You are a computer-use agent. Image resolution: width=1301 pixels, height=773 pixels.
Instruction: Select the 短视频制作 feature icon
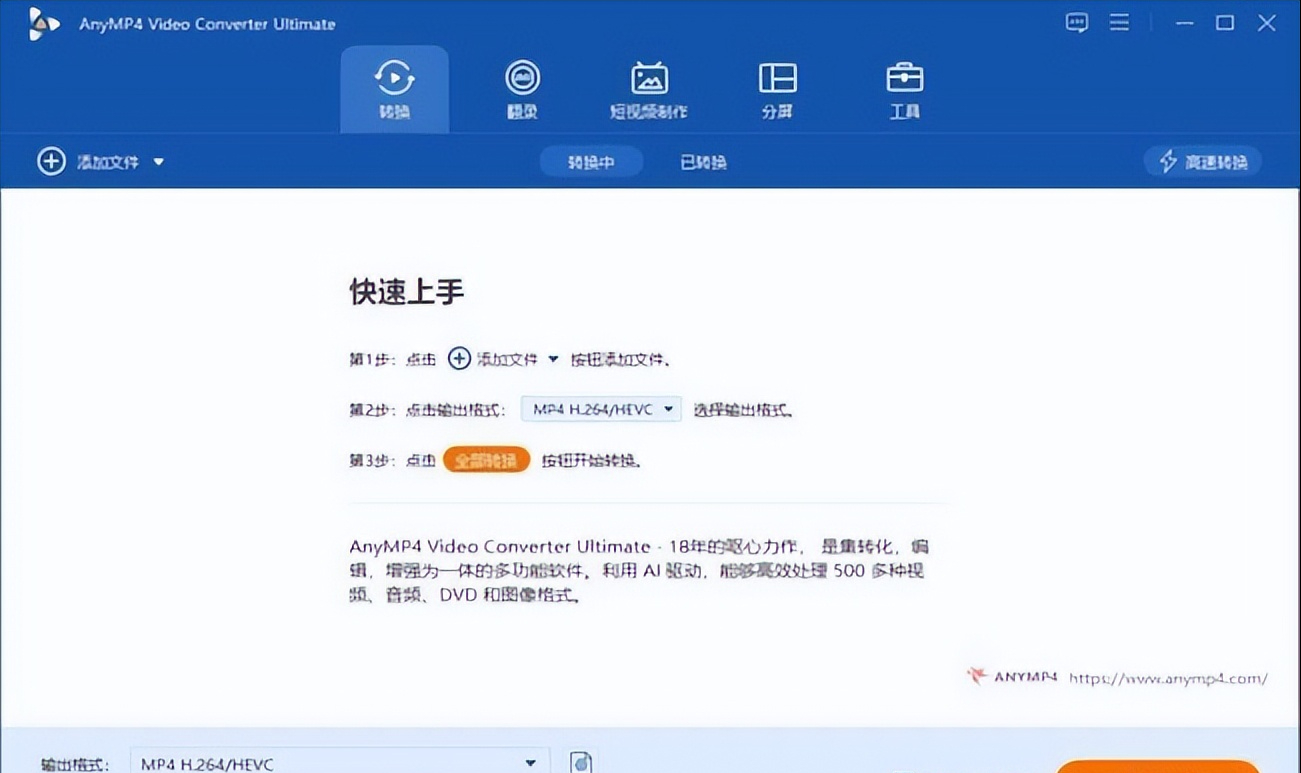[651, 88]
